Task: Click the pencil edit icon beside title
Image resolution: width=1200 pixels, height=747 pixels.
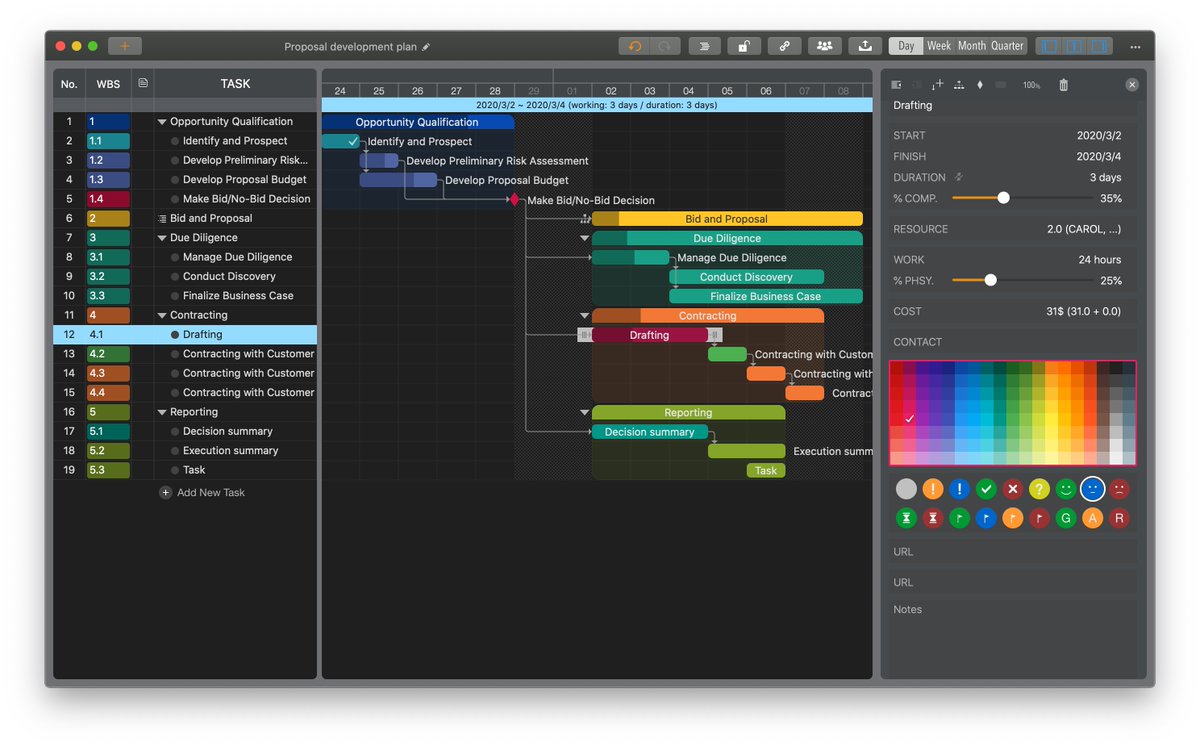Action: (x=426, y=46)
